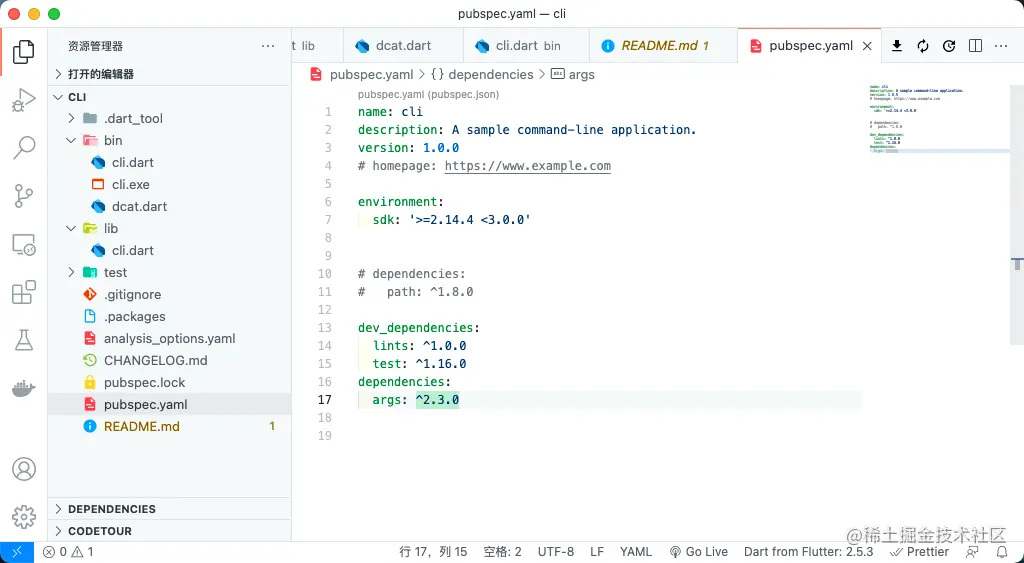Open the Remote Explorer view
The height and width of the screenshot is (563, 1024).
click(23, 244)
